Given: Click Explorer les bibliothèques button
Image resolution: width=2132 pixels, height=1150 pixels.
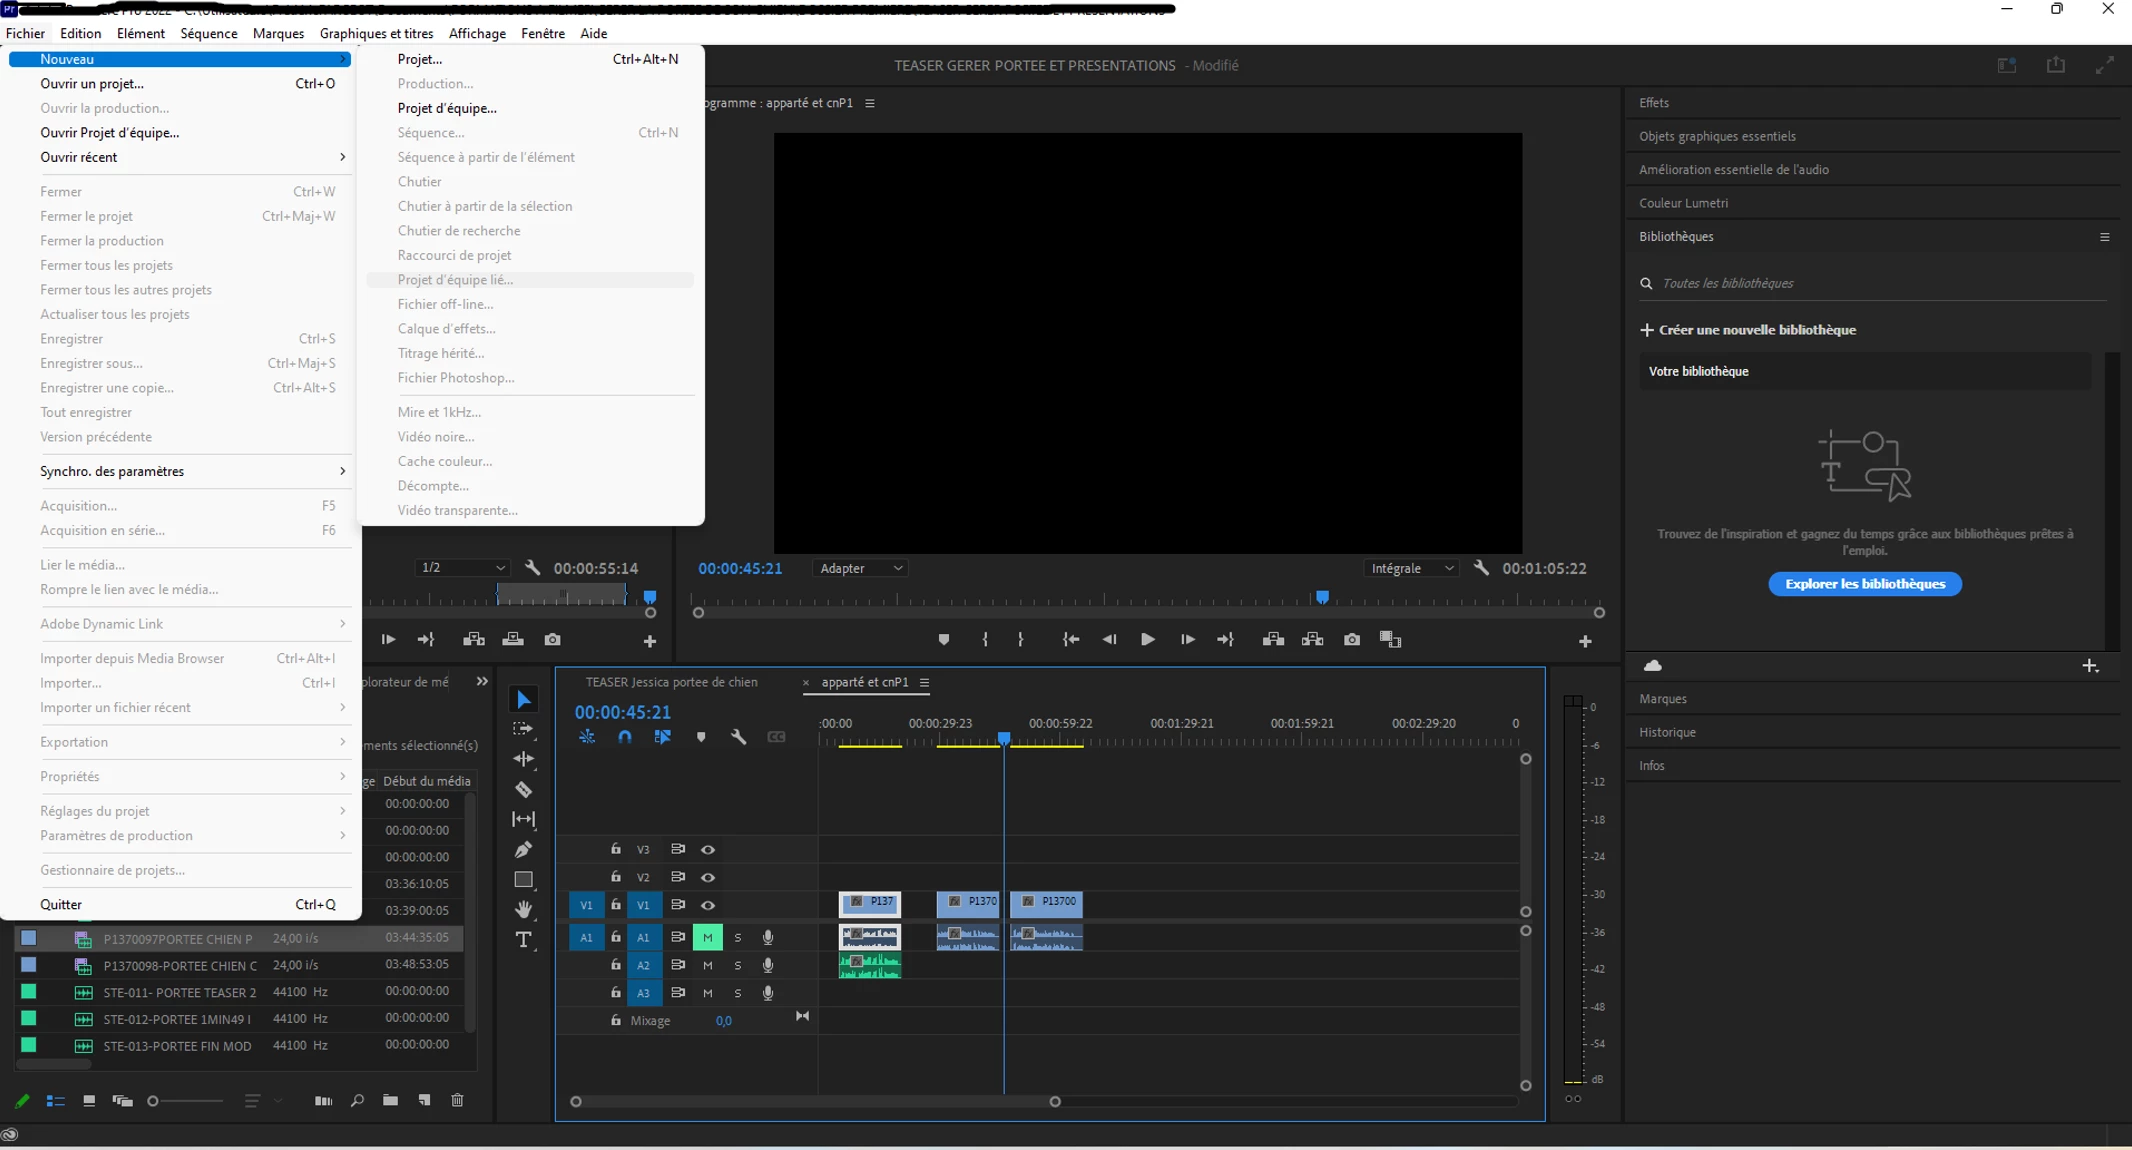Looking at the screenshot, I should 1864,584.
